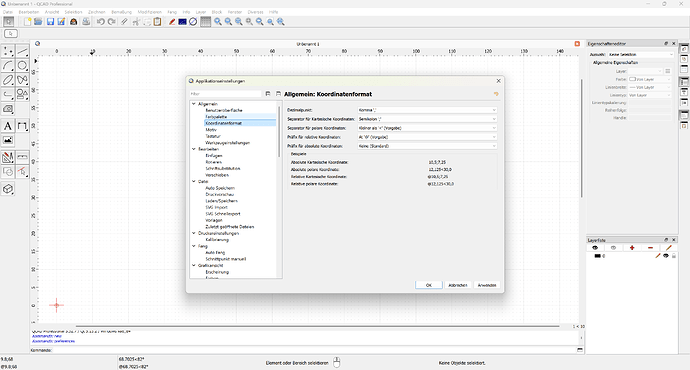Screen dimensions: 690x370
Task: Select the Arc tools icon
Action: point(8,66)
